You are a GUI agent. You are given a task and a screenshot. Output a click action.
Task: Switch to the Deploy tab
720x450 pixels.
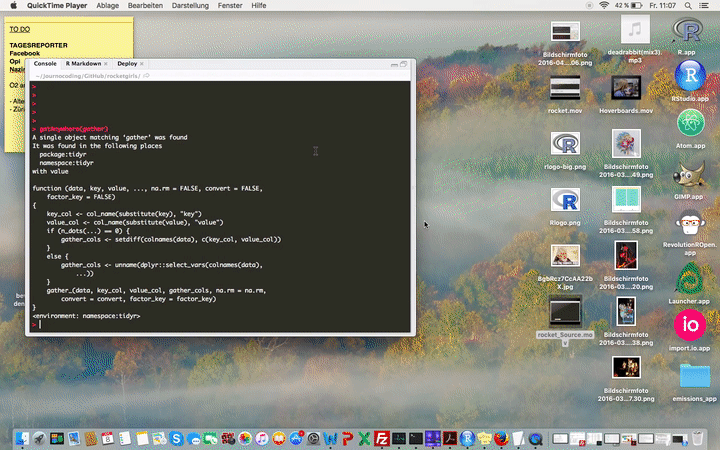pyautogui.click(x=127, y=63)
